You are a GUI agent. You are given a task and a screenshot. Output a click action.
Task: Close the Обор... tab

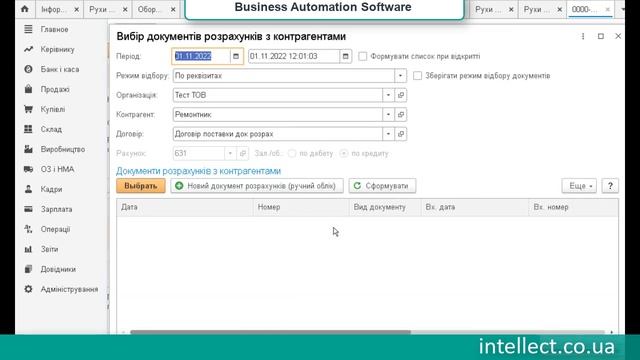[x=173, y=9]
